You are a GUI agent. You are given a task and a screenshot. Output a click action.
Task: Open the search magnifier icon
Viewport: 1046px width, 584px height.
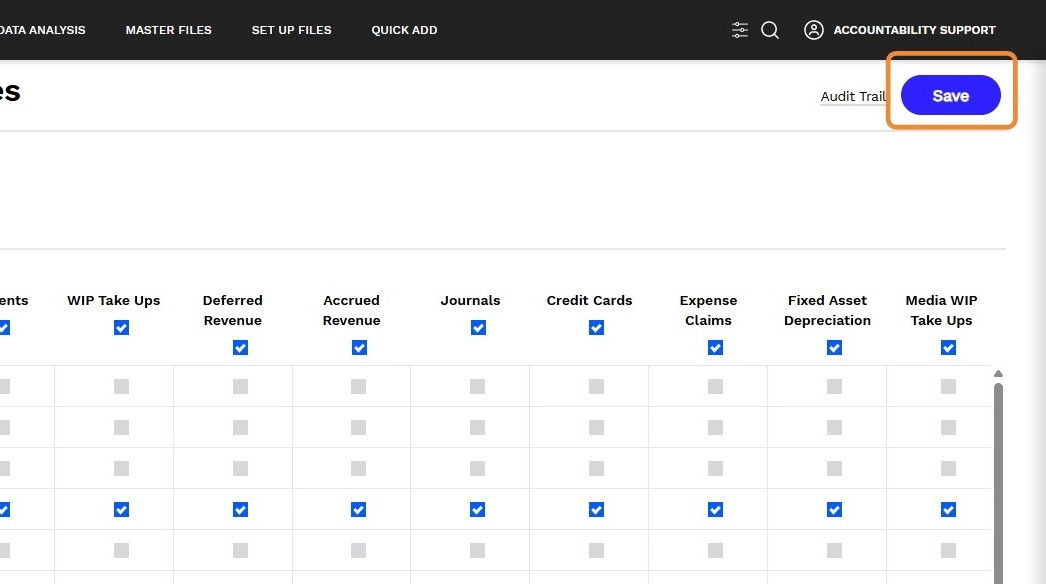click(770, 30)
